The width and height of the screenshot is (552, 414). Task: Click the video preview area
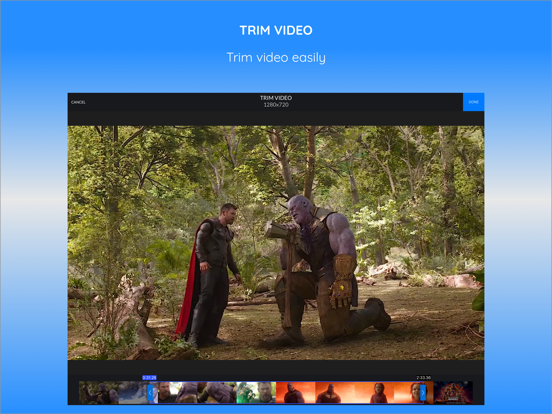pyautogui.click(x=276, y=243)
